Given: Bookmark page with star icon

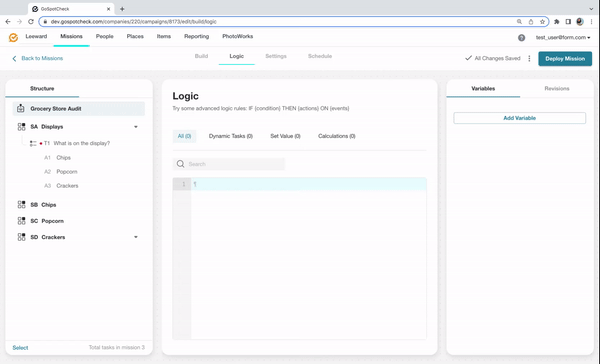Looking at the screenshot, I should [x=542, y=22].
